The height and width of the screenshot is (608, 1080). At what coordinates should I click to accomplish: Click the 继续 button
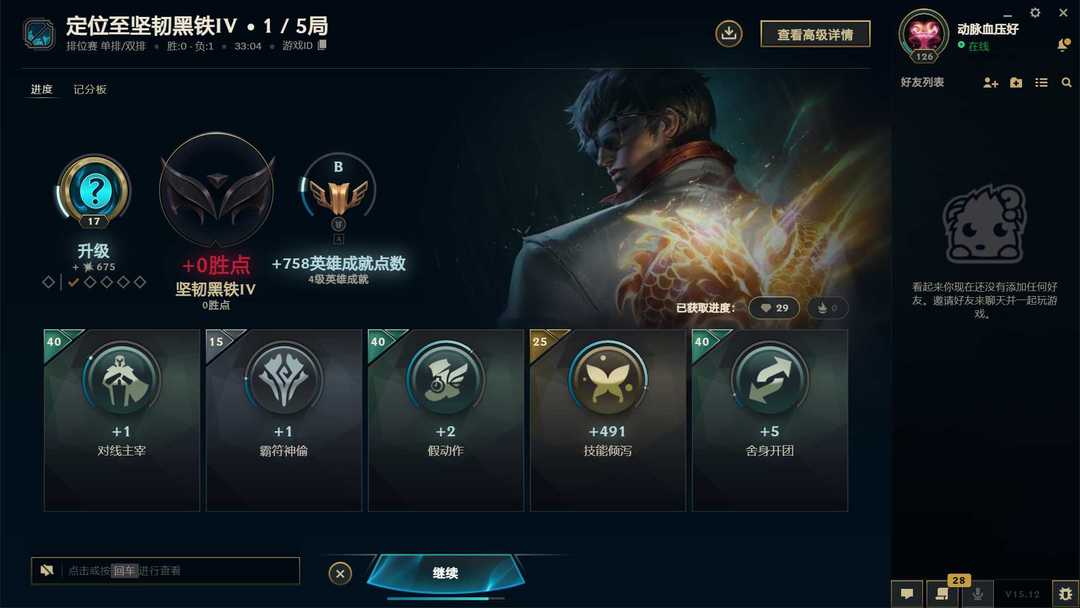pyautogui.click(x=445, y=573)
